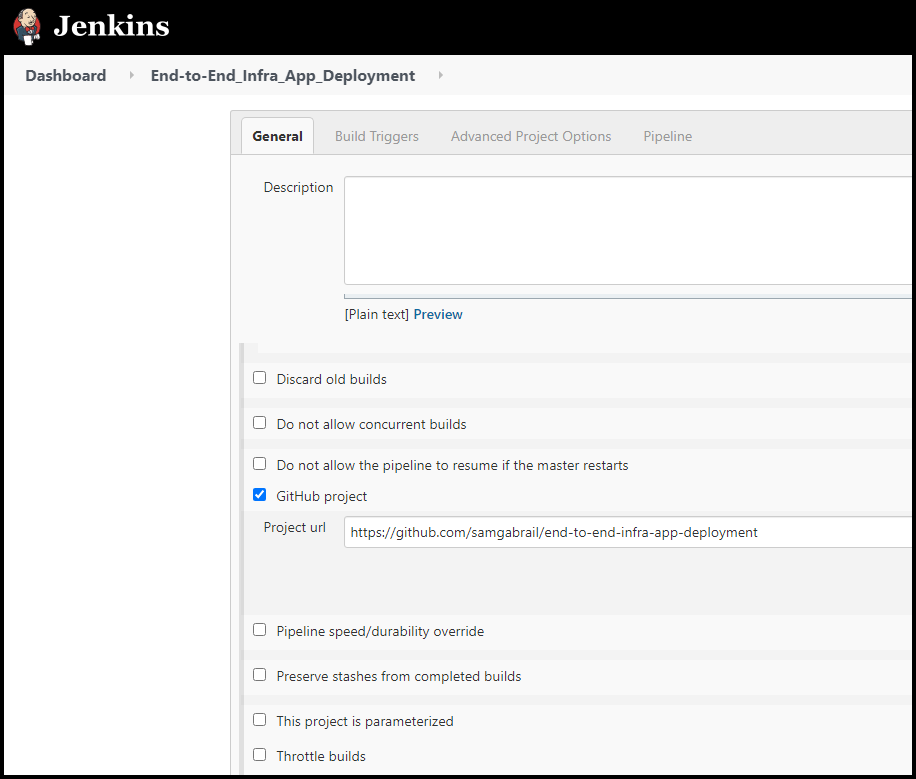
Task: Click the breadcrumb chevron after the job name
Action: coord(440,75)
